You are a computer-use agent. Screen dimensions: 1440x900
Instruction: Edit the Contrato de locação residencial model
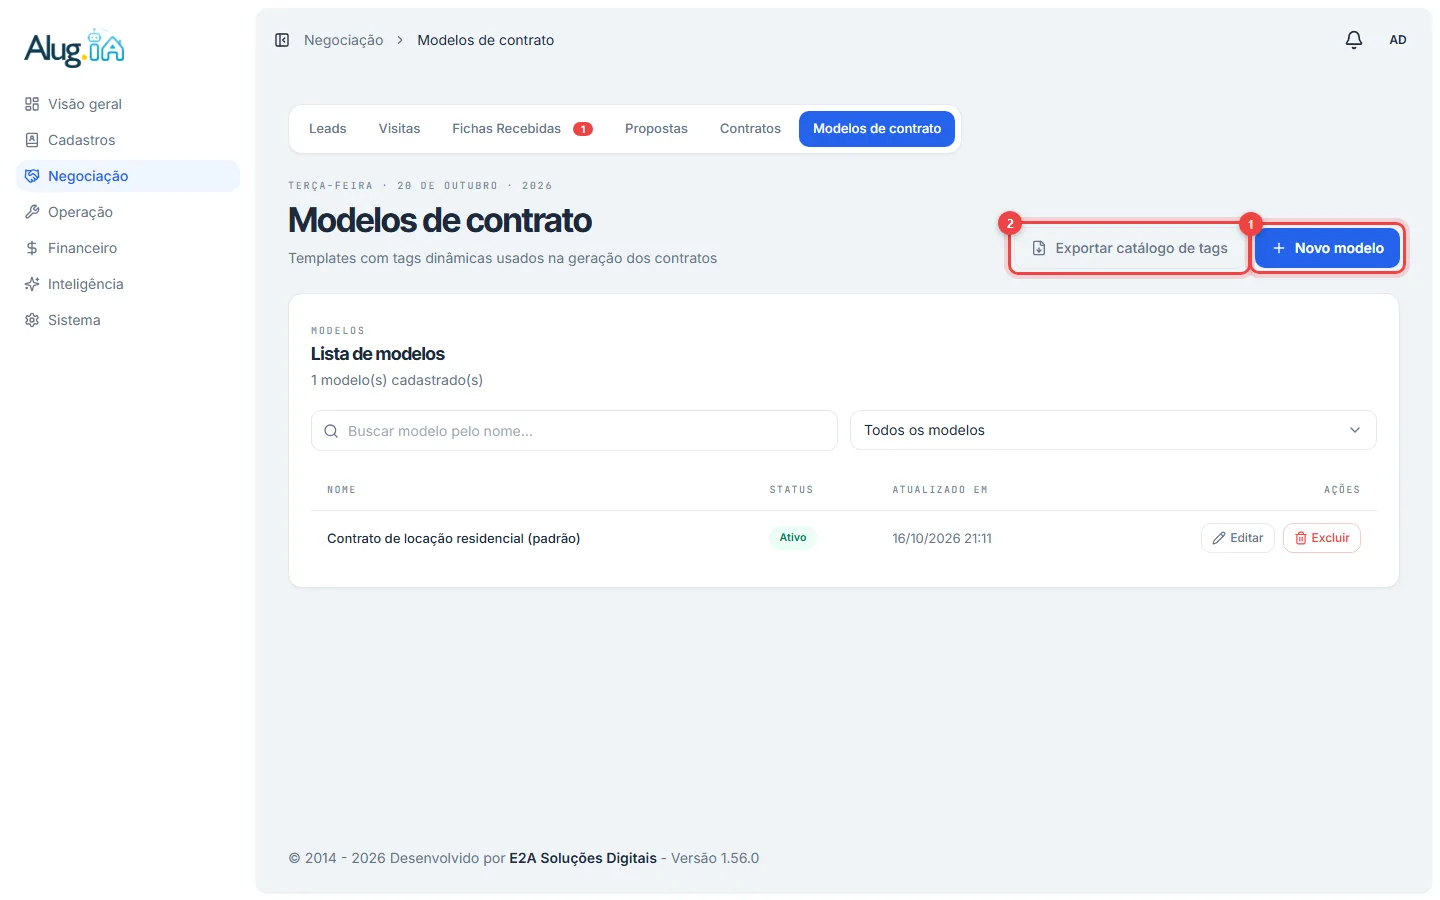coord(1238,538)
